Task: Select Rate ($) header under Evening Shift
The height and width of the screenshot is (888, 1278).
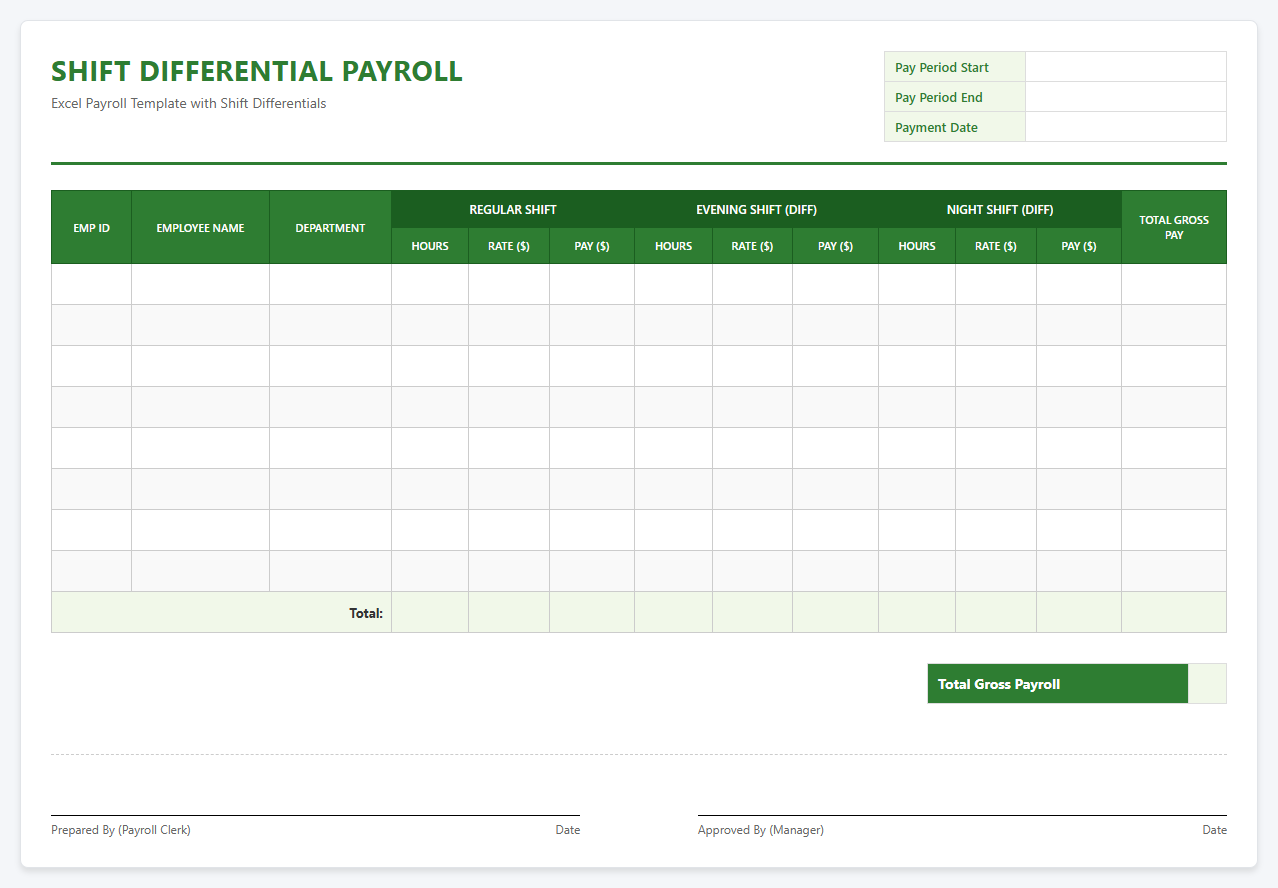Action: pos(752,246)
